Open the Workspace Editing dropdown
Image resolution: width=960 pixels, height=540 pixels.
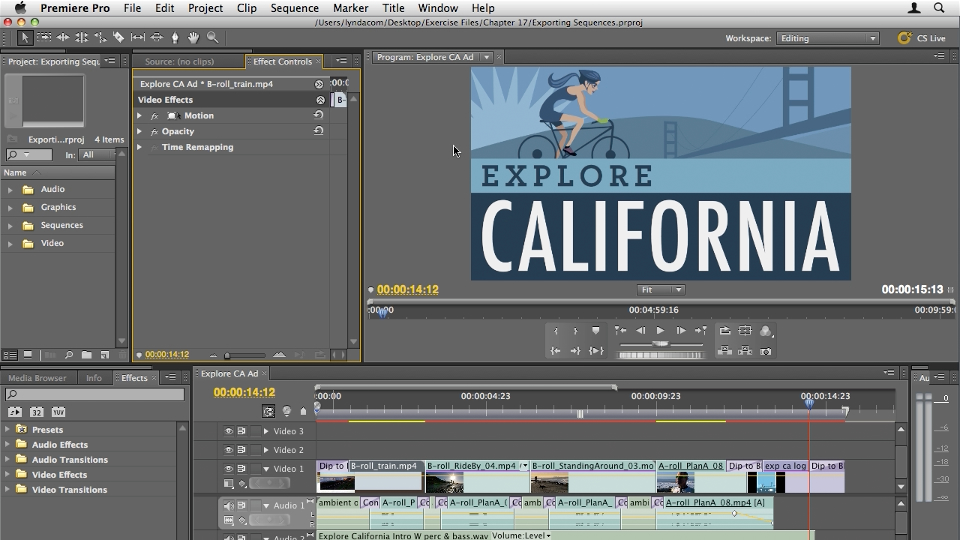pos(828,38)
